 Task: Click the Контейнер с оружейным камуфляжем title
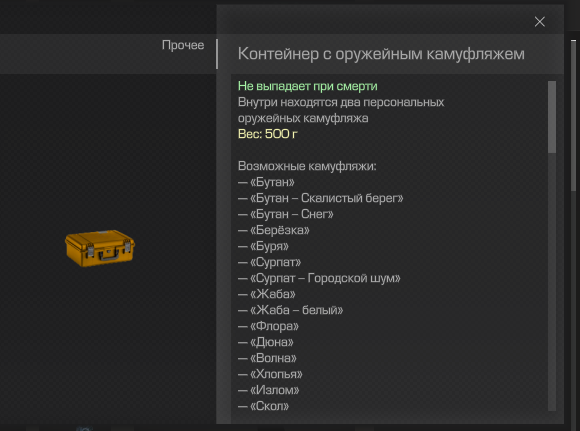(x=381, y=54)
